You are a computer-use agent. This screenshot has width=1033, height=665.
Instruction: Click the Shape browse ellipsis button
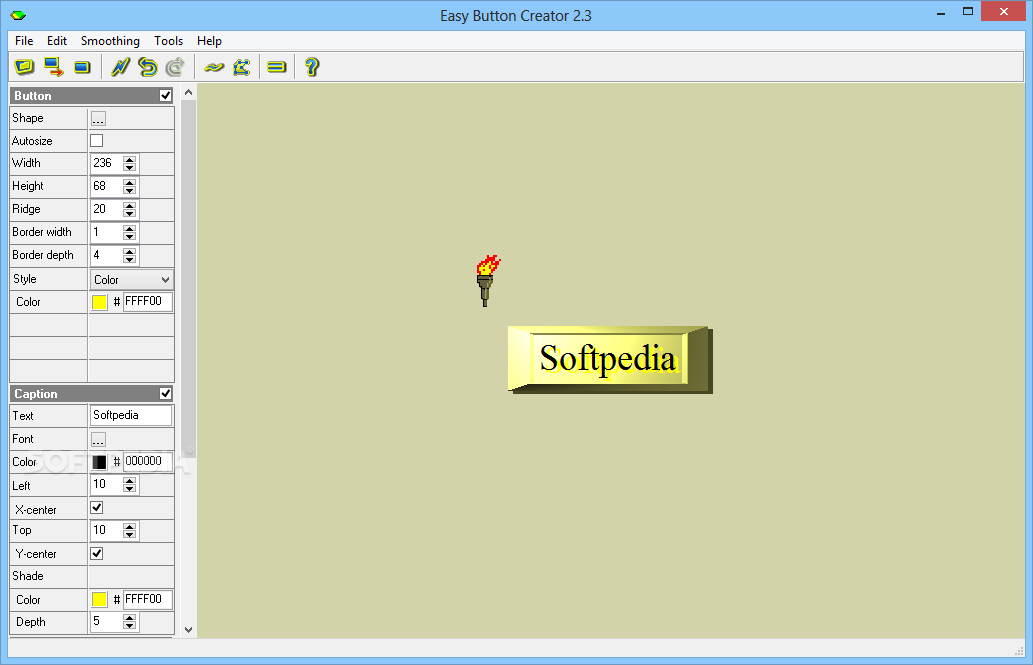pyautogui.click(x=98, y=119)
